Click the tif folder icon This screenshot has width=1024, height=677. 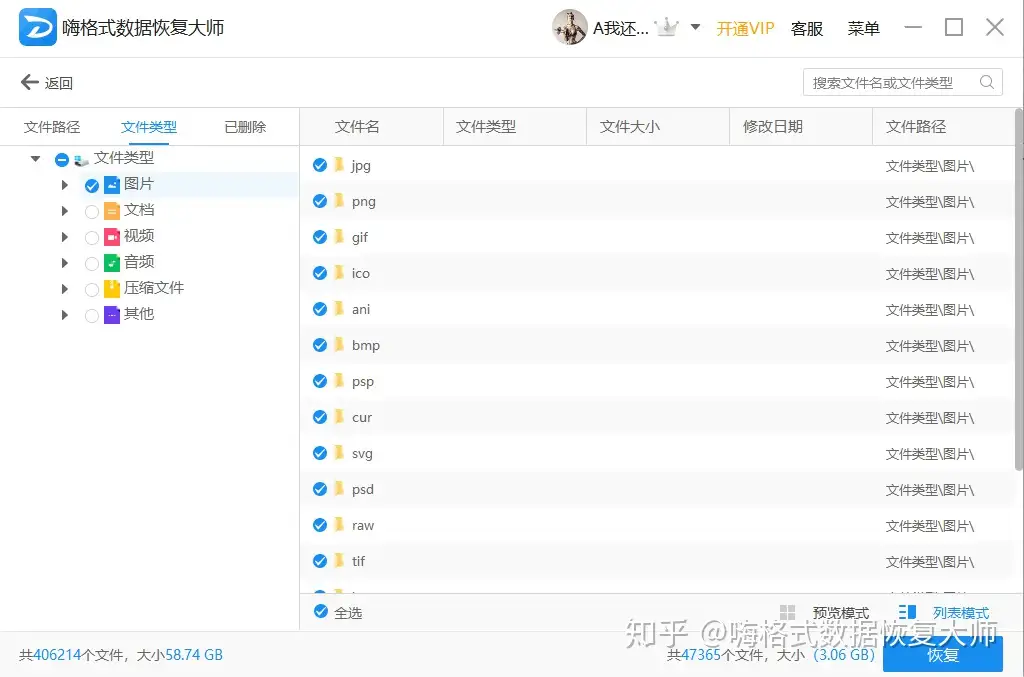(339, 560)
